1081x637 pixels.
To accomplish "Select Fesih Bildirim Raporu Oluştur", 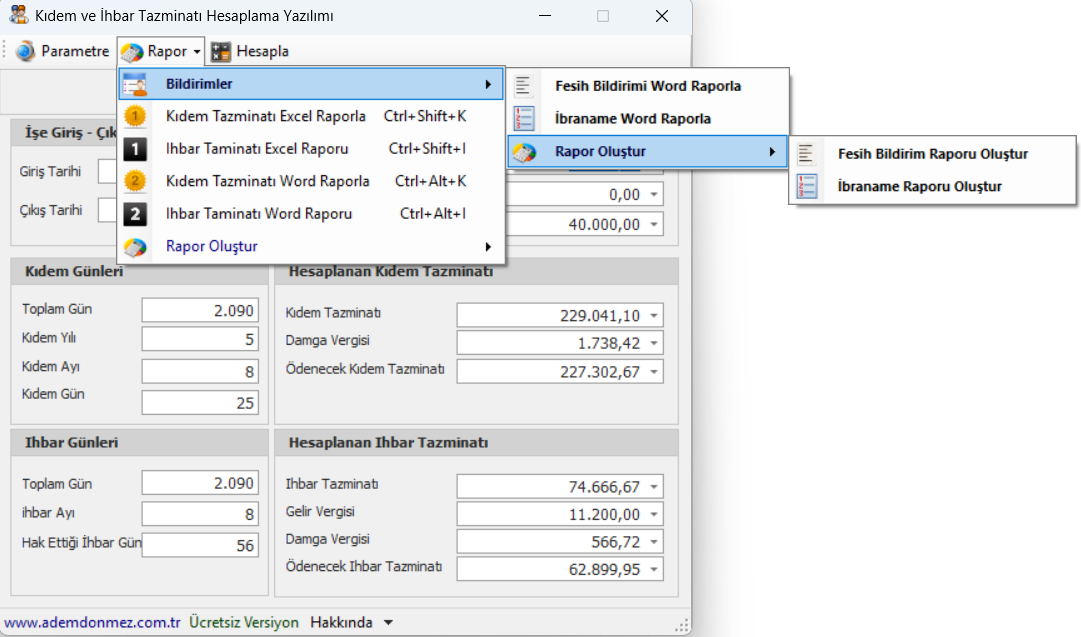I will click(x=932, y=154).
